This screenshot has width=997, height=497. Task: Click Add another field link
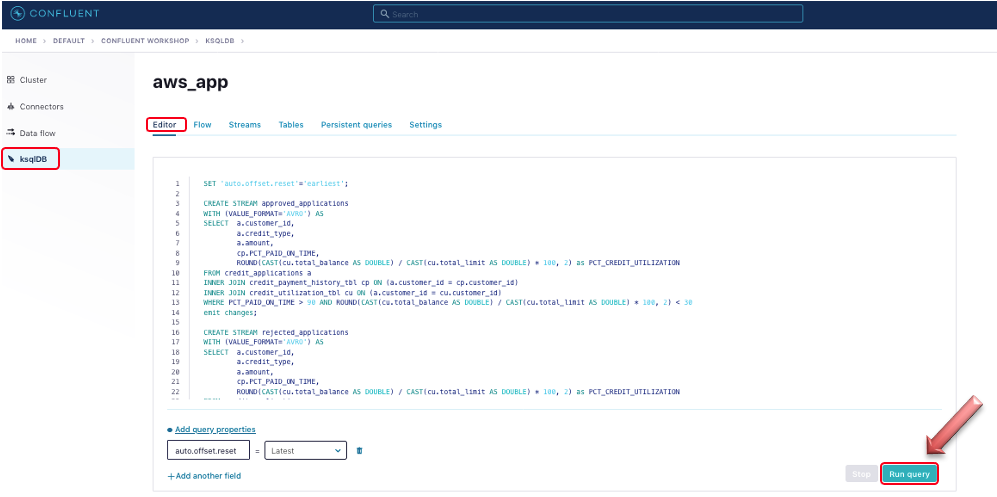pos(204,475)
